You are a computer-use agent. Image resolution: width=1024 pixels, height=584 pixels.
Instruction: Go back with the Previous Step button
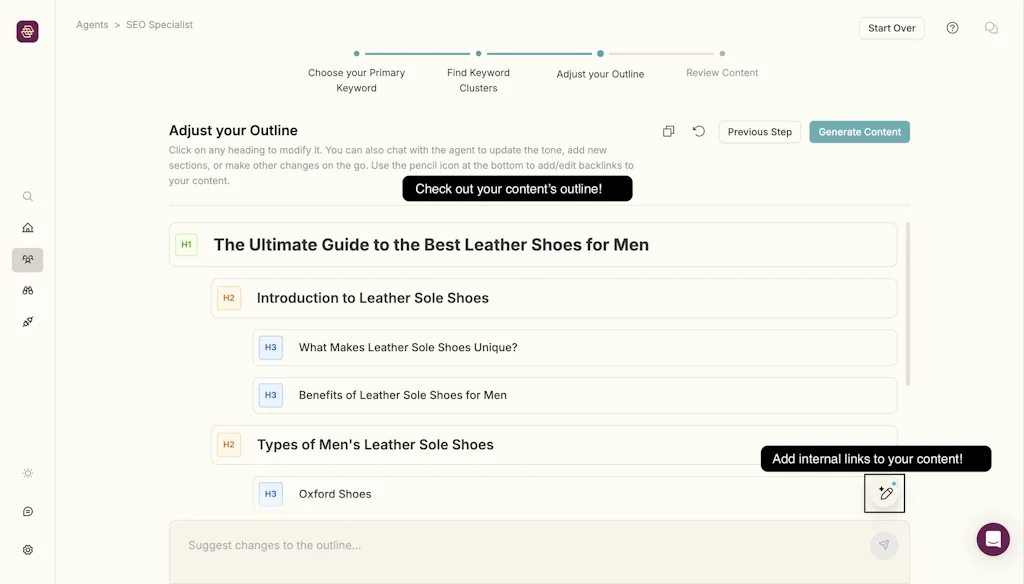coord(759,132)
